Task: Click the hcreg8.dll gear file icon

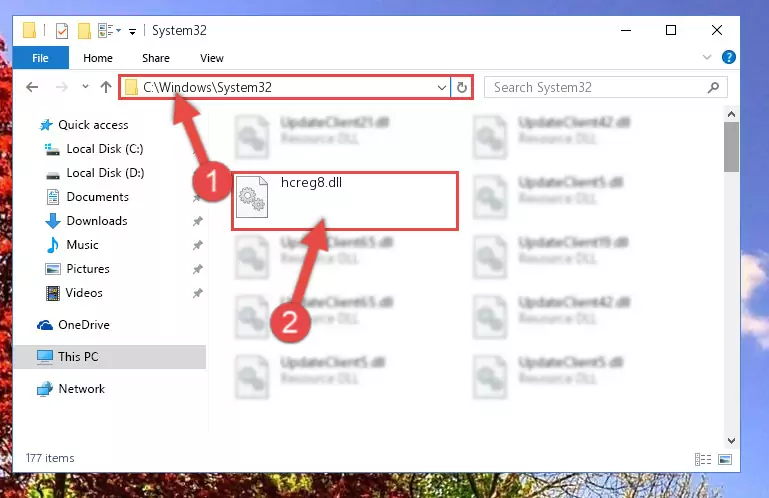Action: (x=252, y=197)
